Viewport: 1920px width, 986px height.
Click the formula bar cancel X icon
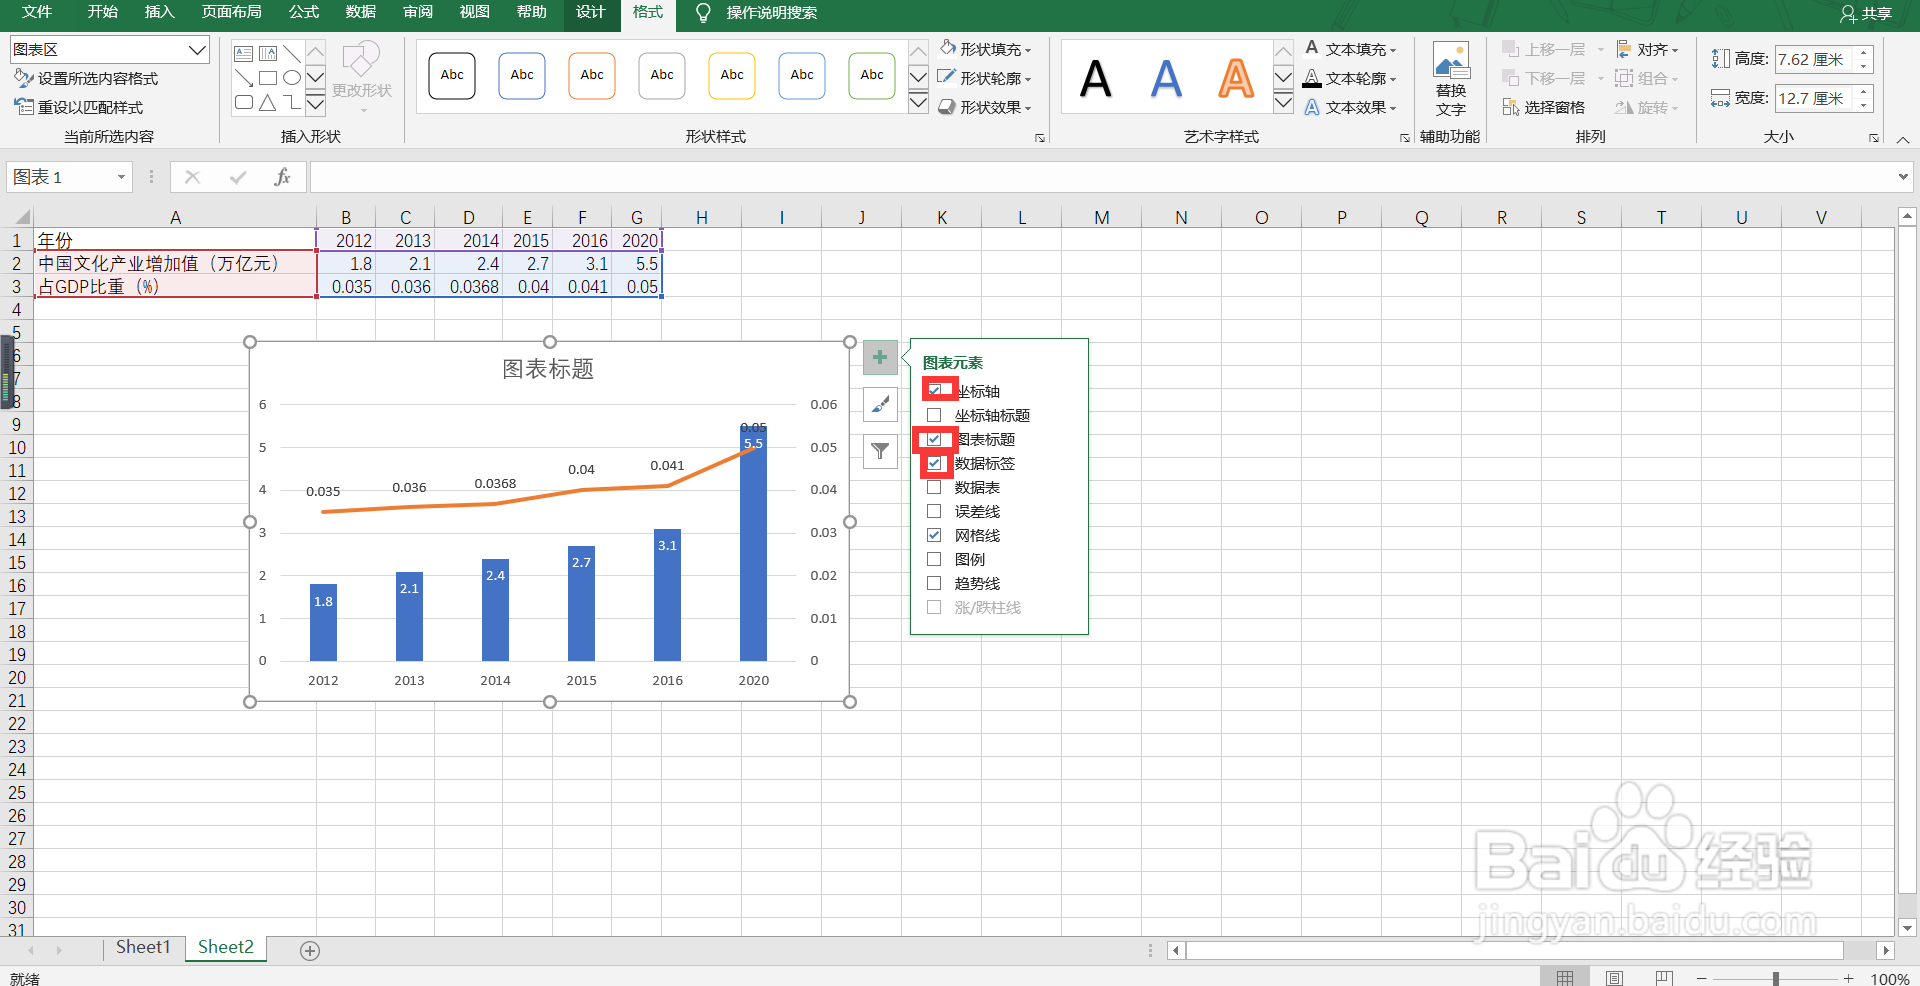tap(193, 177)
